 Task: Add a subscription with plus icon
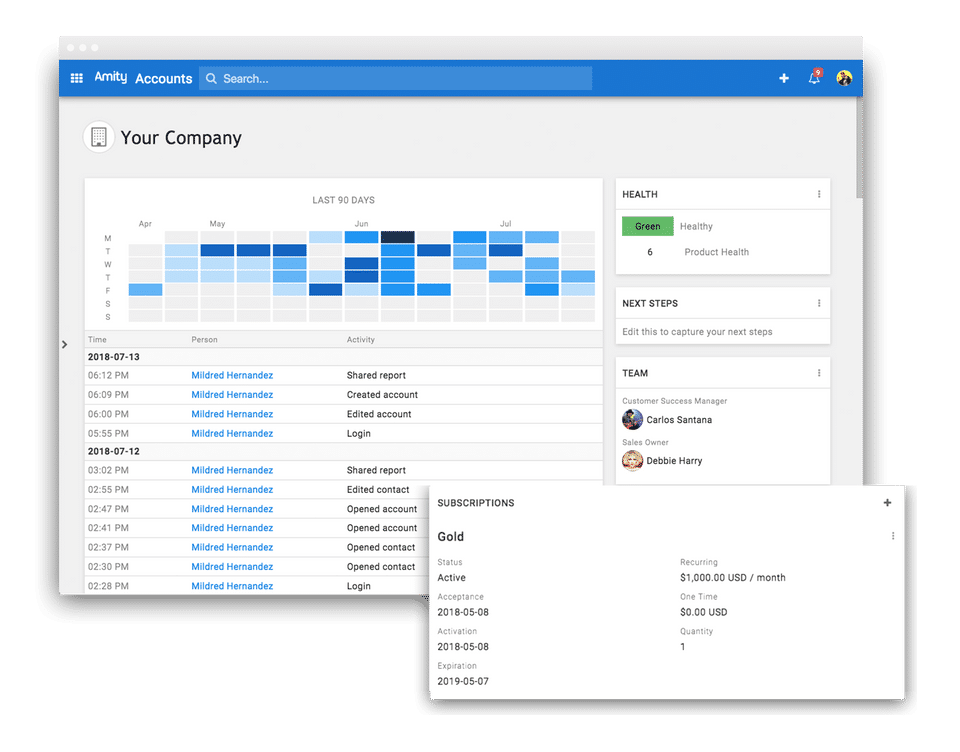click(x=887, y=503)
